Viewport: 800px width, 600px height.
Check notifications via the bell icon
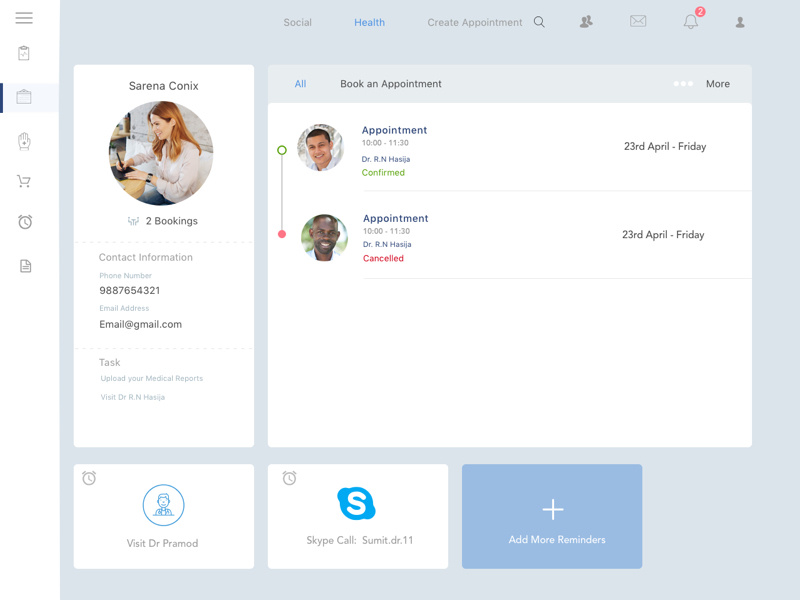pos(690,22)
